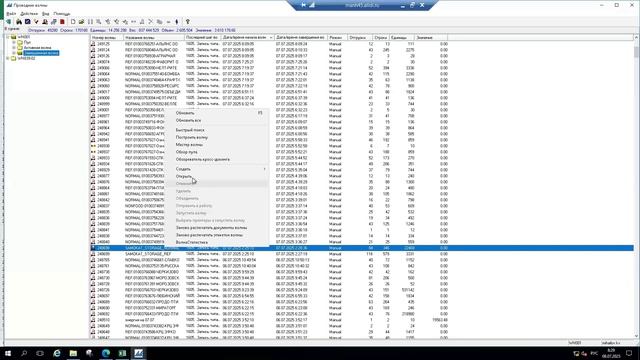This screenshot has width=640, height=360.
Task: Sort by Номер волны column header
Action: (107, 38)
